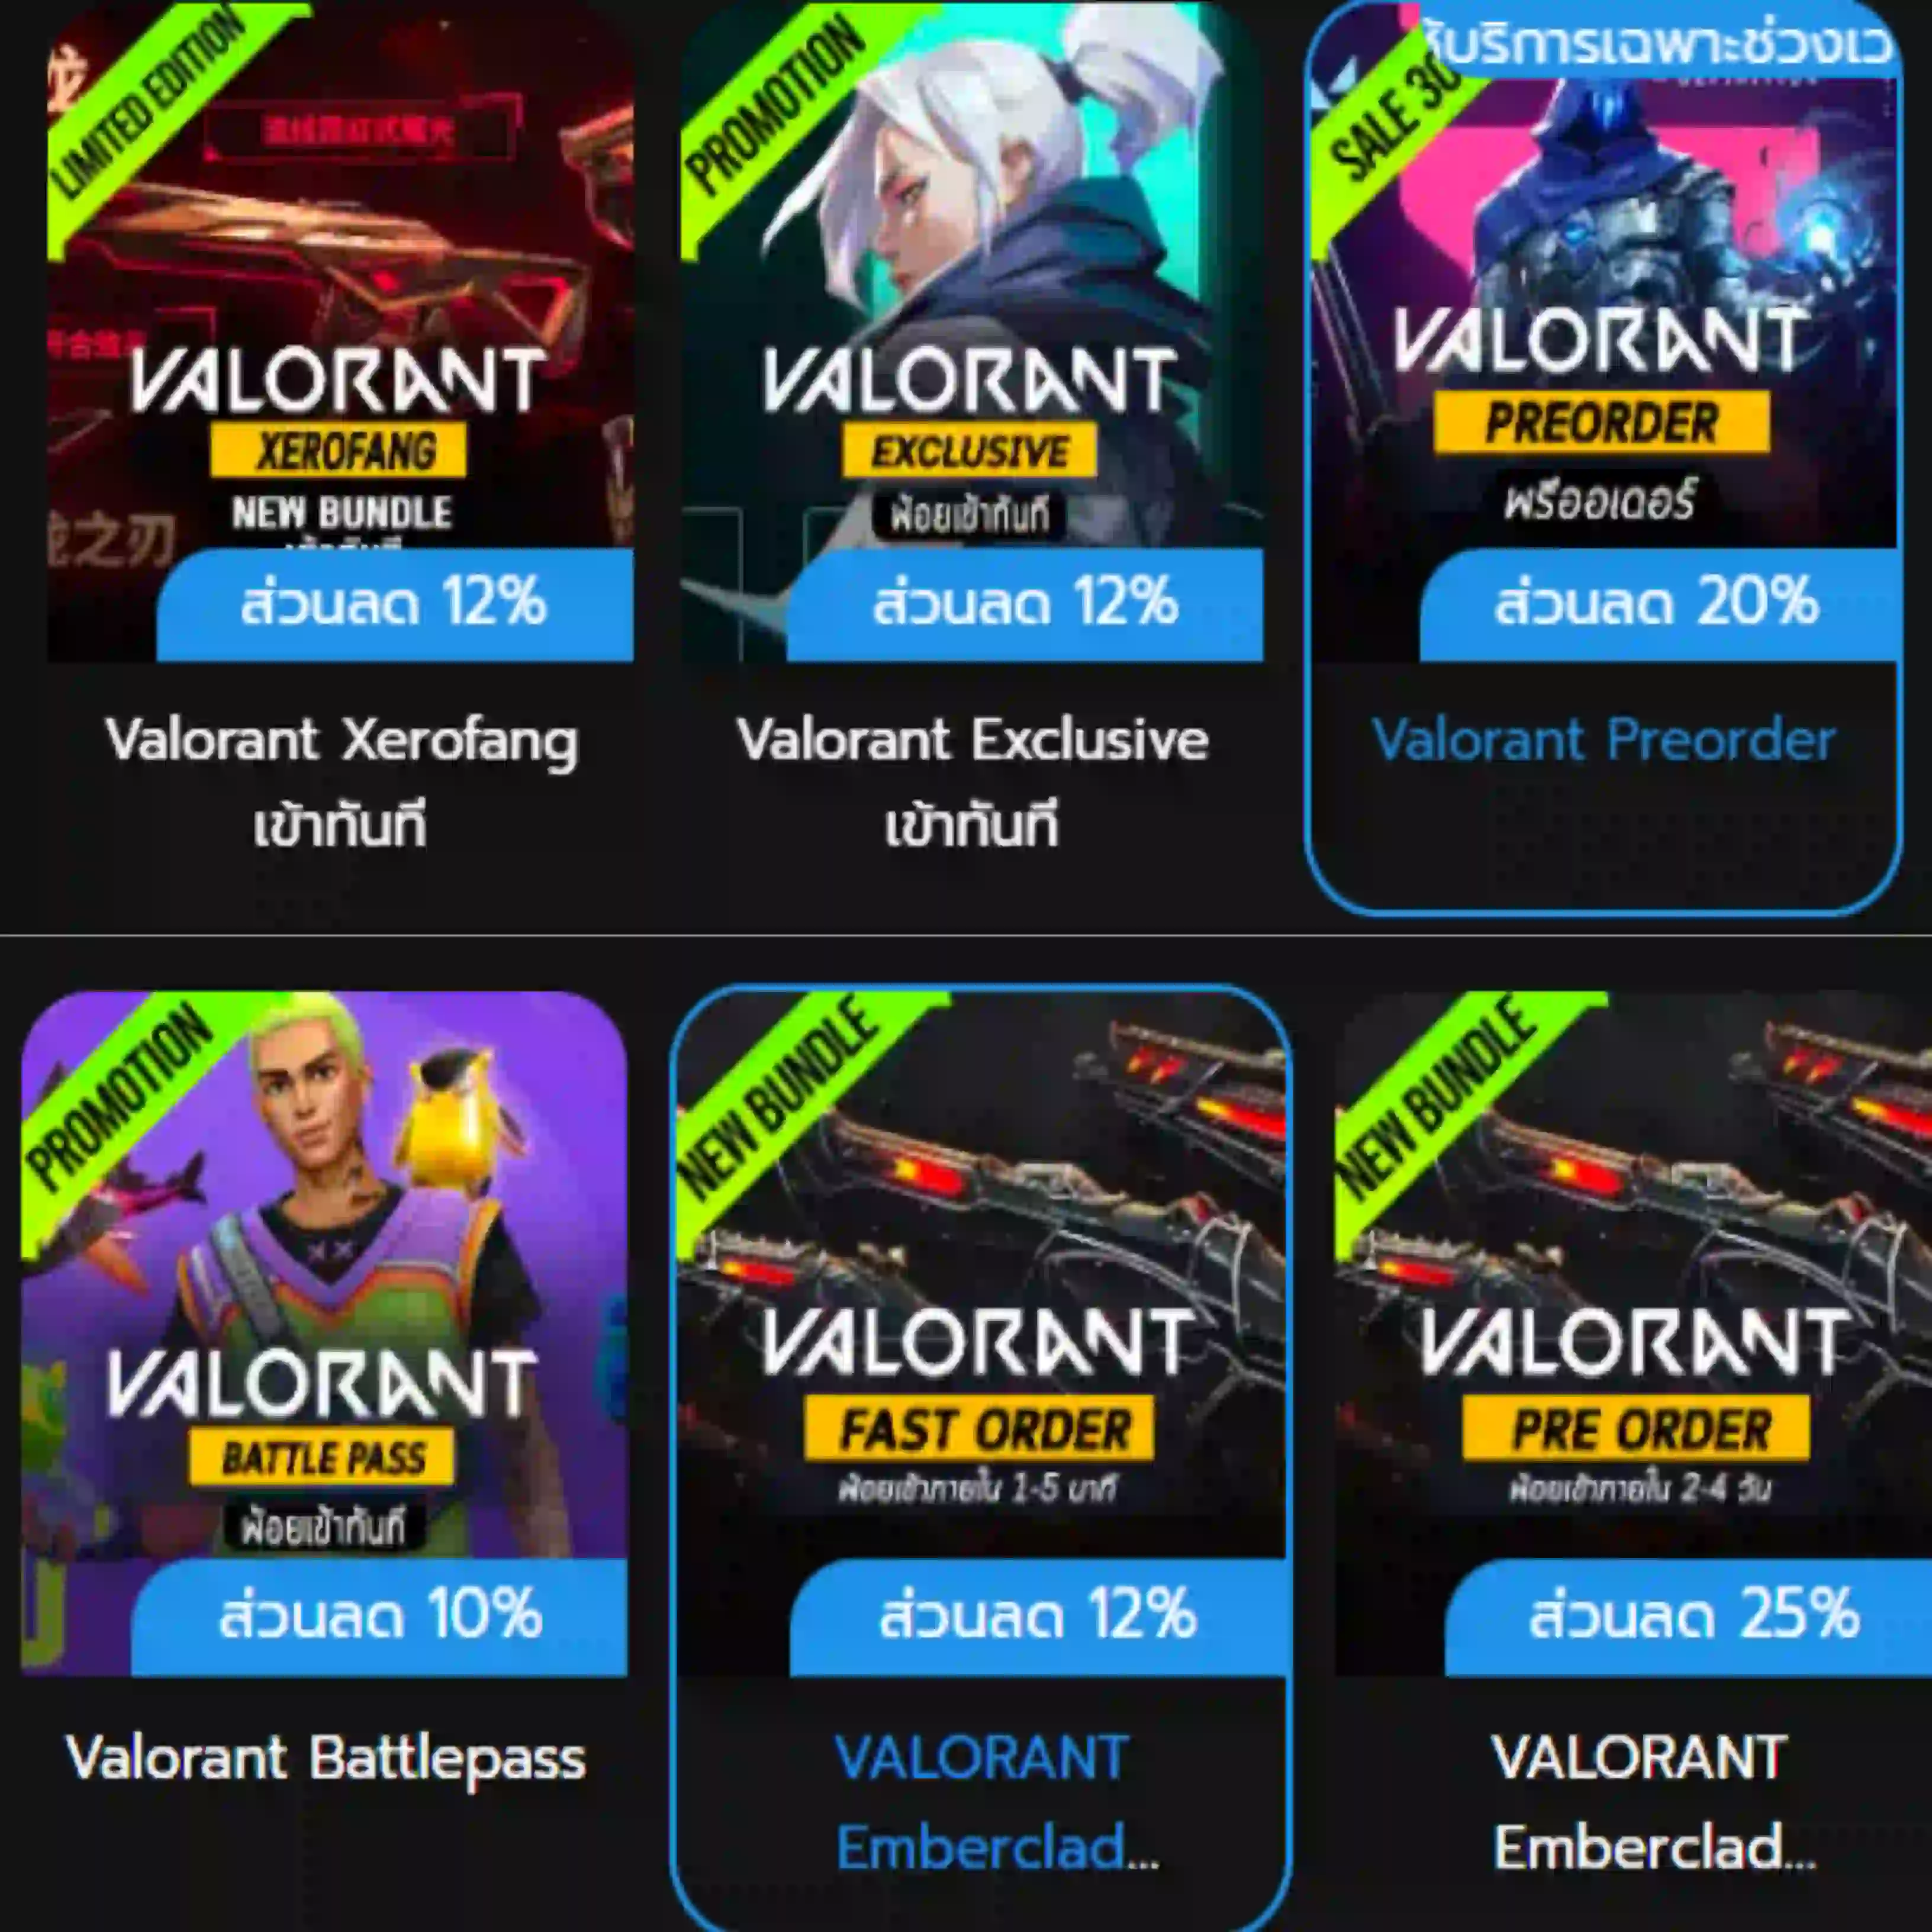Click the Valorant Battlepass title link

[x=326, y=1758]
